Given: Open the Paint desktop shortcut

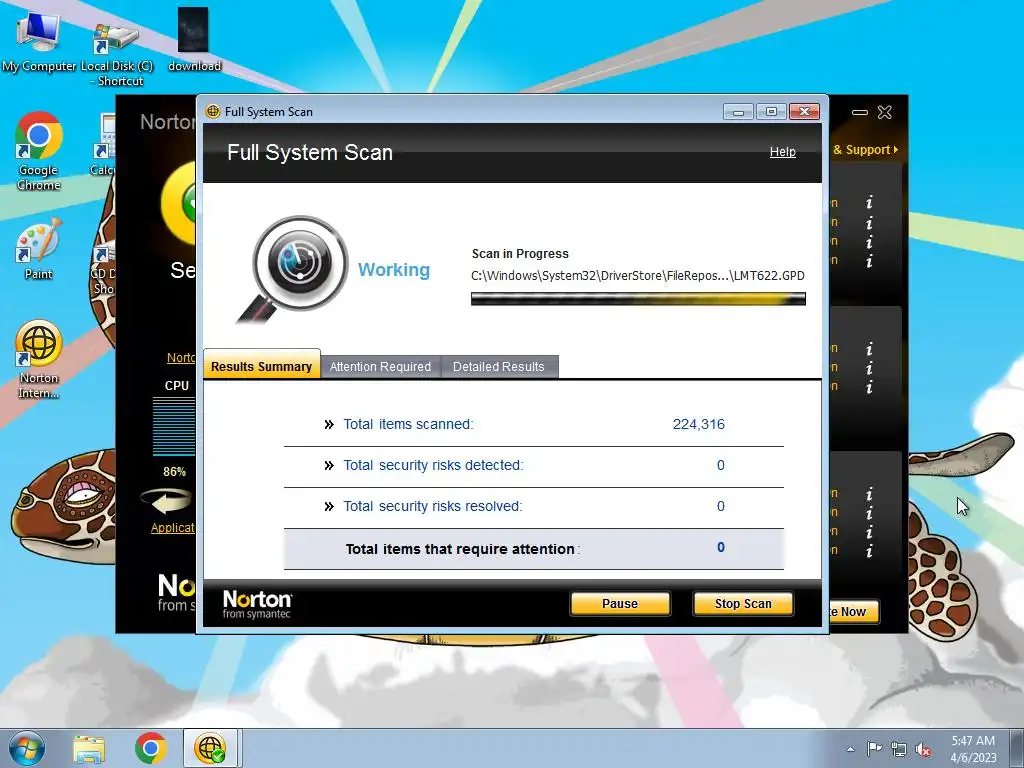Looking at the screenshot, I should pos(39,249).
